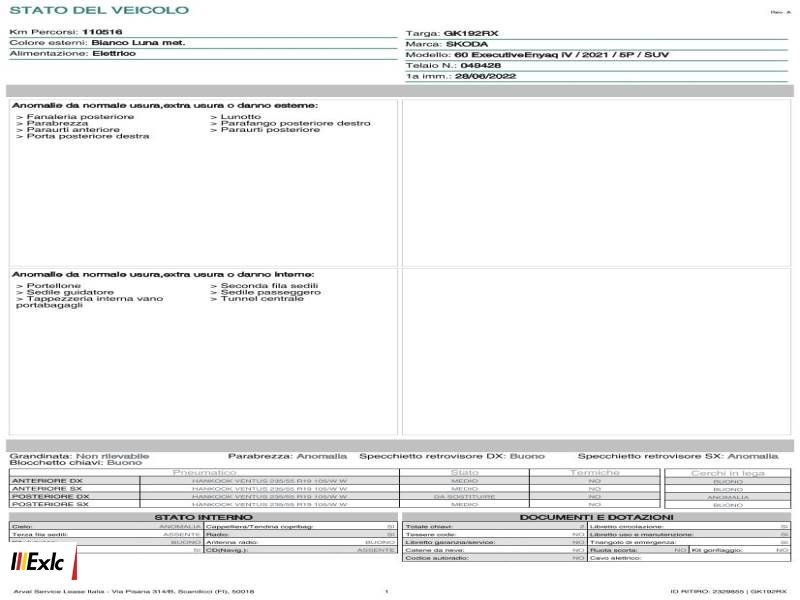Click 'Grandinata: Non rilevabile'

79,456
